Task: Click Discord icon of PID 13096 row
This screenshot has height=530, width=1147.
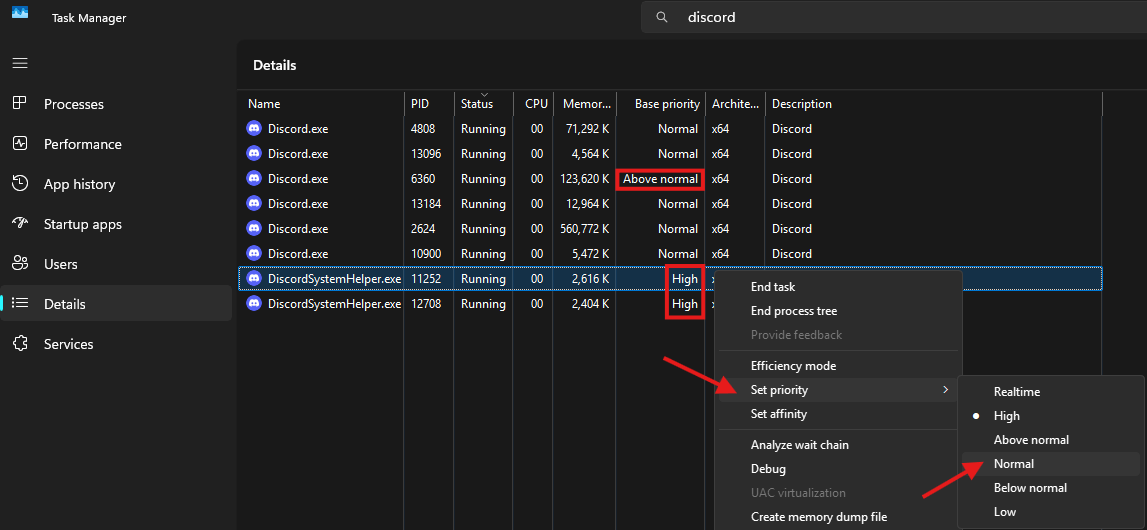Action: 254,154
